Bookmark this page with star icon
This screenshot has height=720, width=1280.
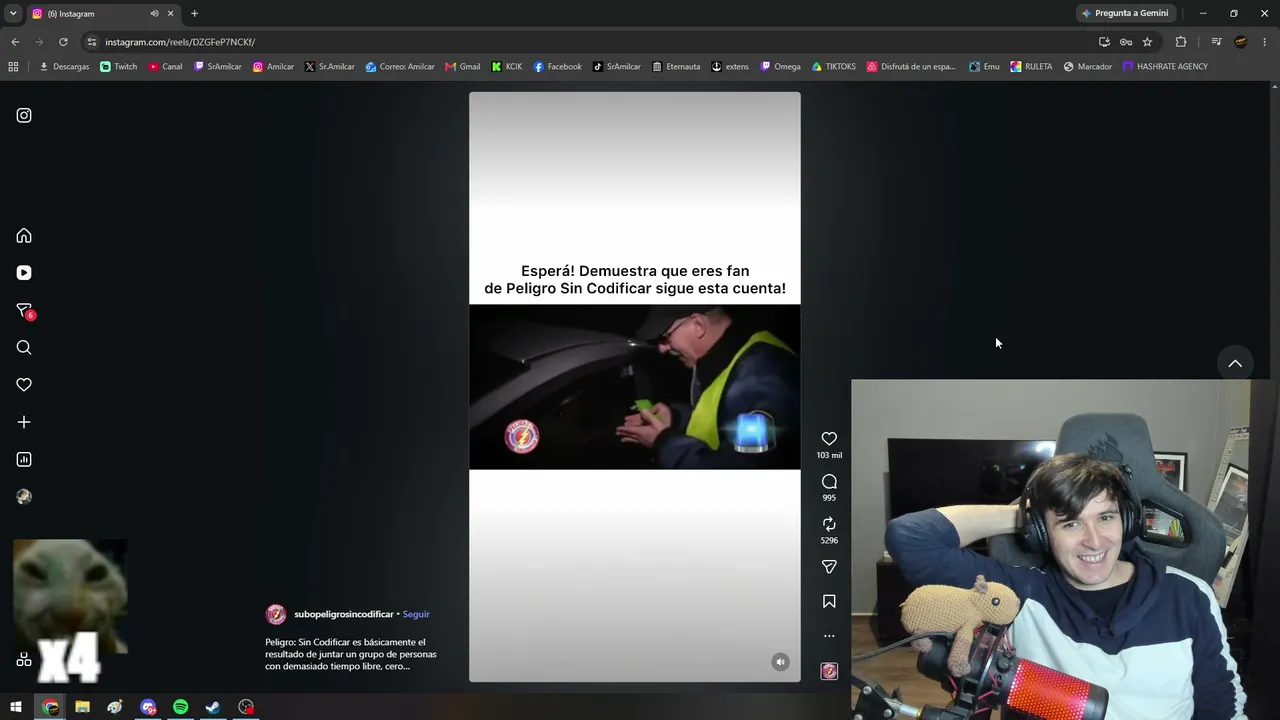pyautogui.click(x=1147, y=42)
